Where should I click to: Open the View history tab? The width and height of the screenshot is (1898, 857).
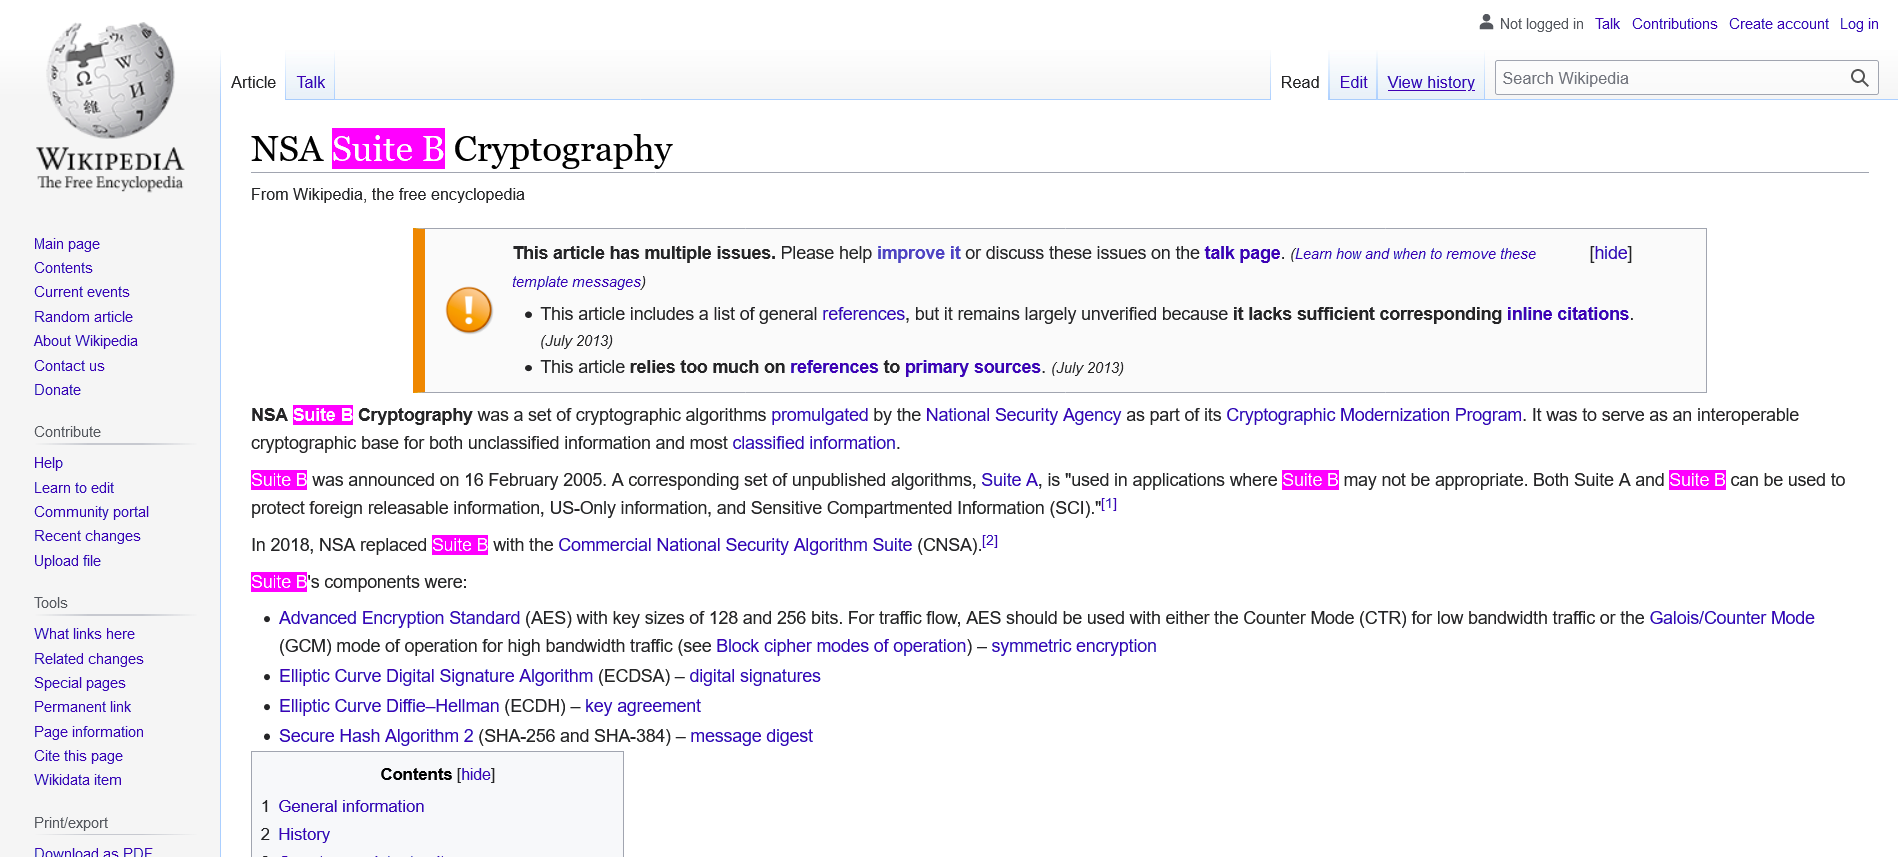point(1430,82)
